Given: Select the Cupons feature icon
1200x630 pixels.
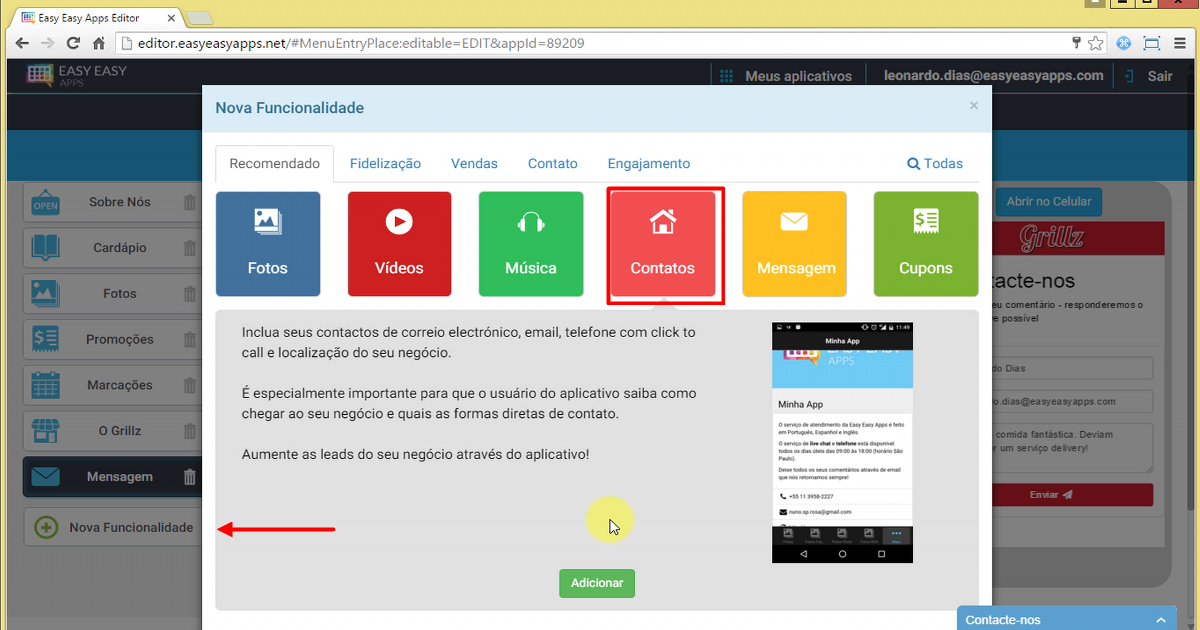Looking at the screenshot, I should pyautogui.click(x=925, y=243).
